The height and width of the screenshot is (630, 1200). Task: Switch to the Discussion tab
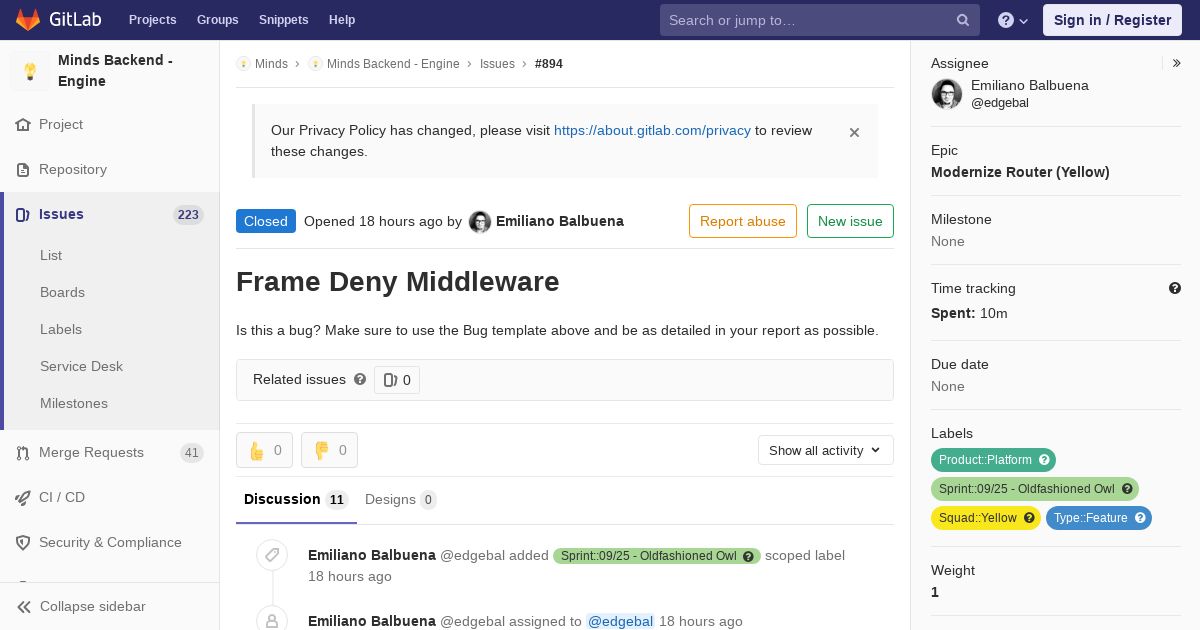tap(296, 499)
